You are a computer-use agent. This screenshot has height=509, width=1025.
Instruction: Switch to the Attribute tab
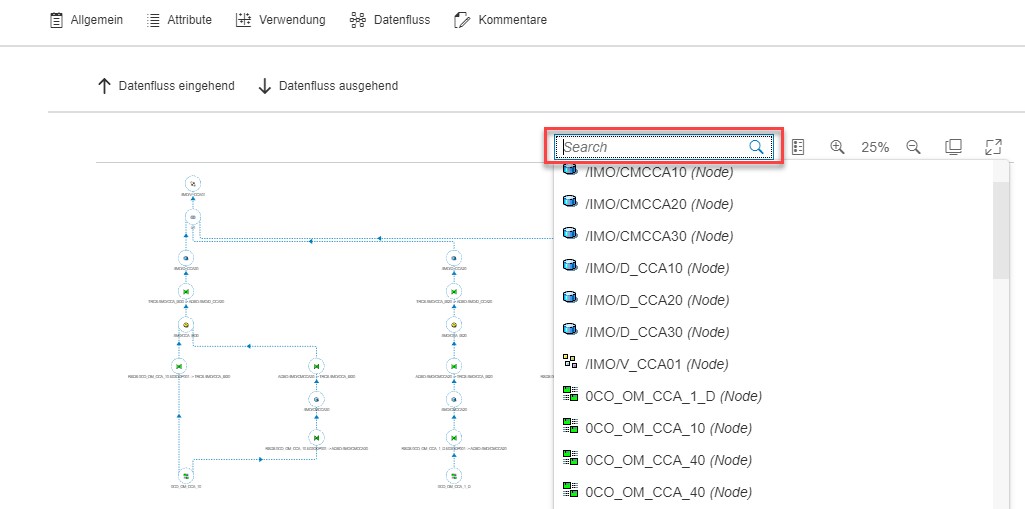click(179, 20)
